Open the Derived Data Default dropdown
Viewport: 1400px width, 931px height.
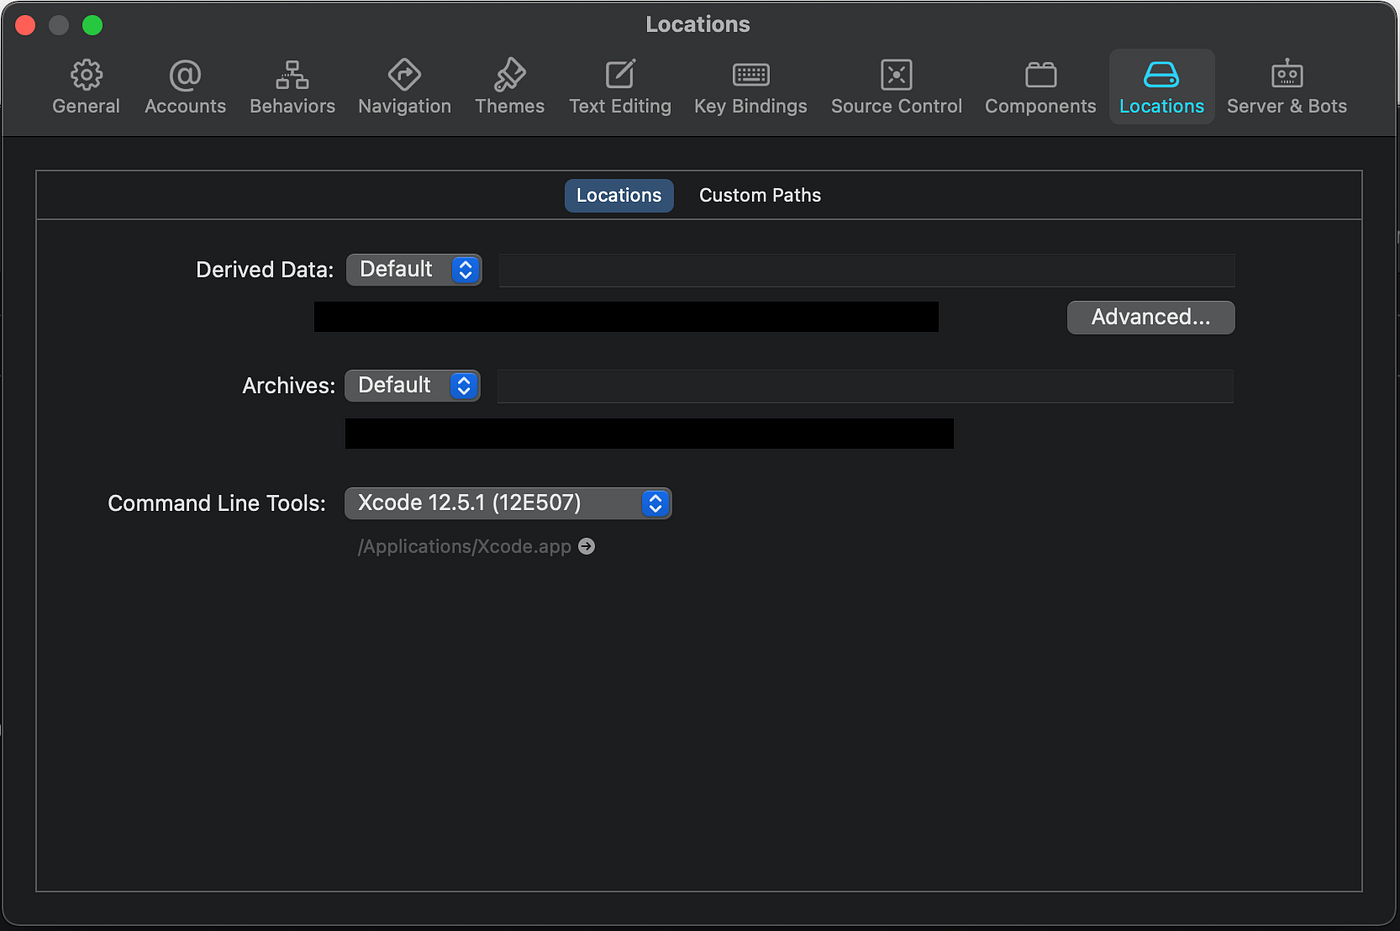pos(414,270)
